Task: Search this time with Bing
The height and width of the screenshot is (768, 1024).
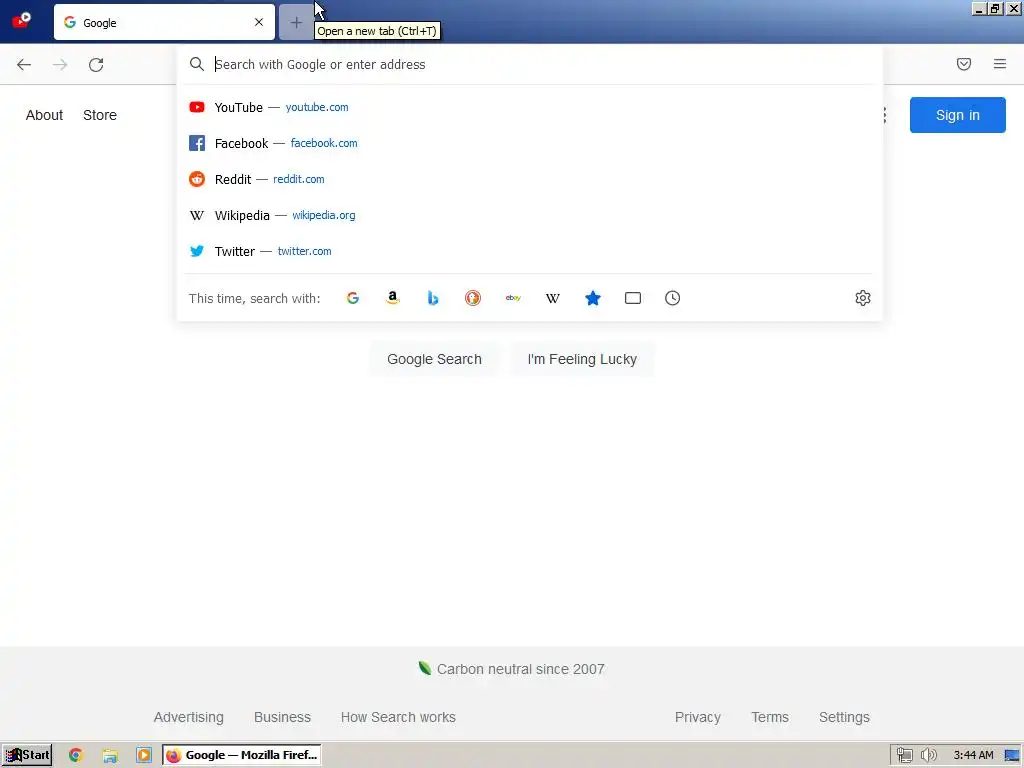Action: (432, 298)
